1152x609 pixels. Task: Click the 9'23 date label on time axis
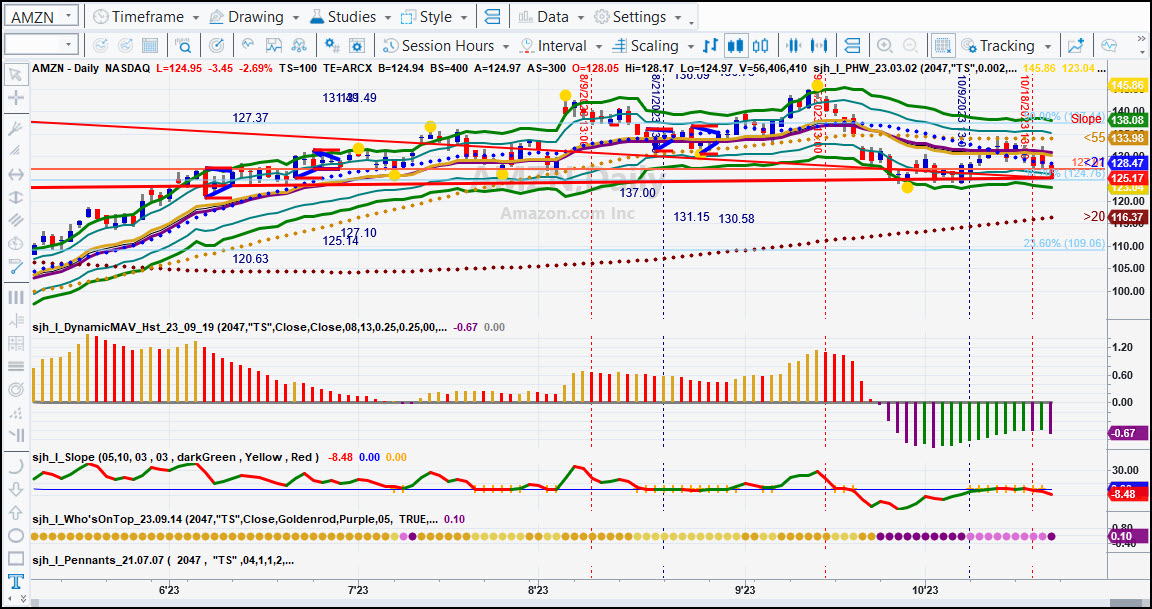pos(745,590)
